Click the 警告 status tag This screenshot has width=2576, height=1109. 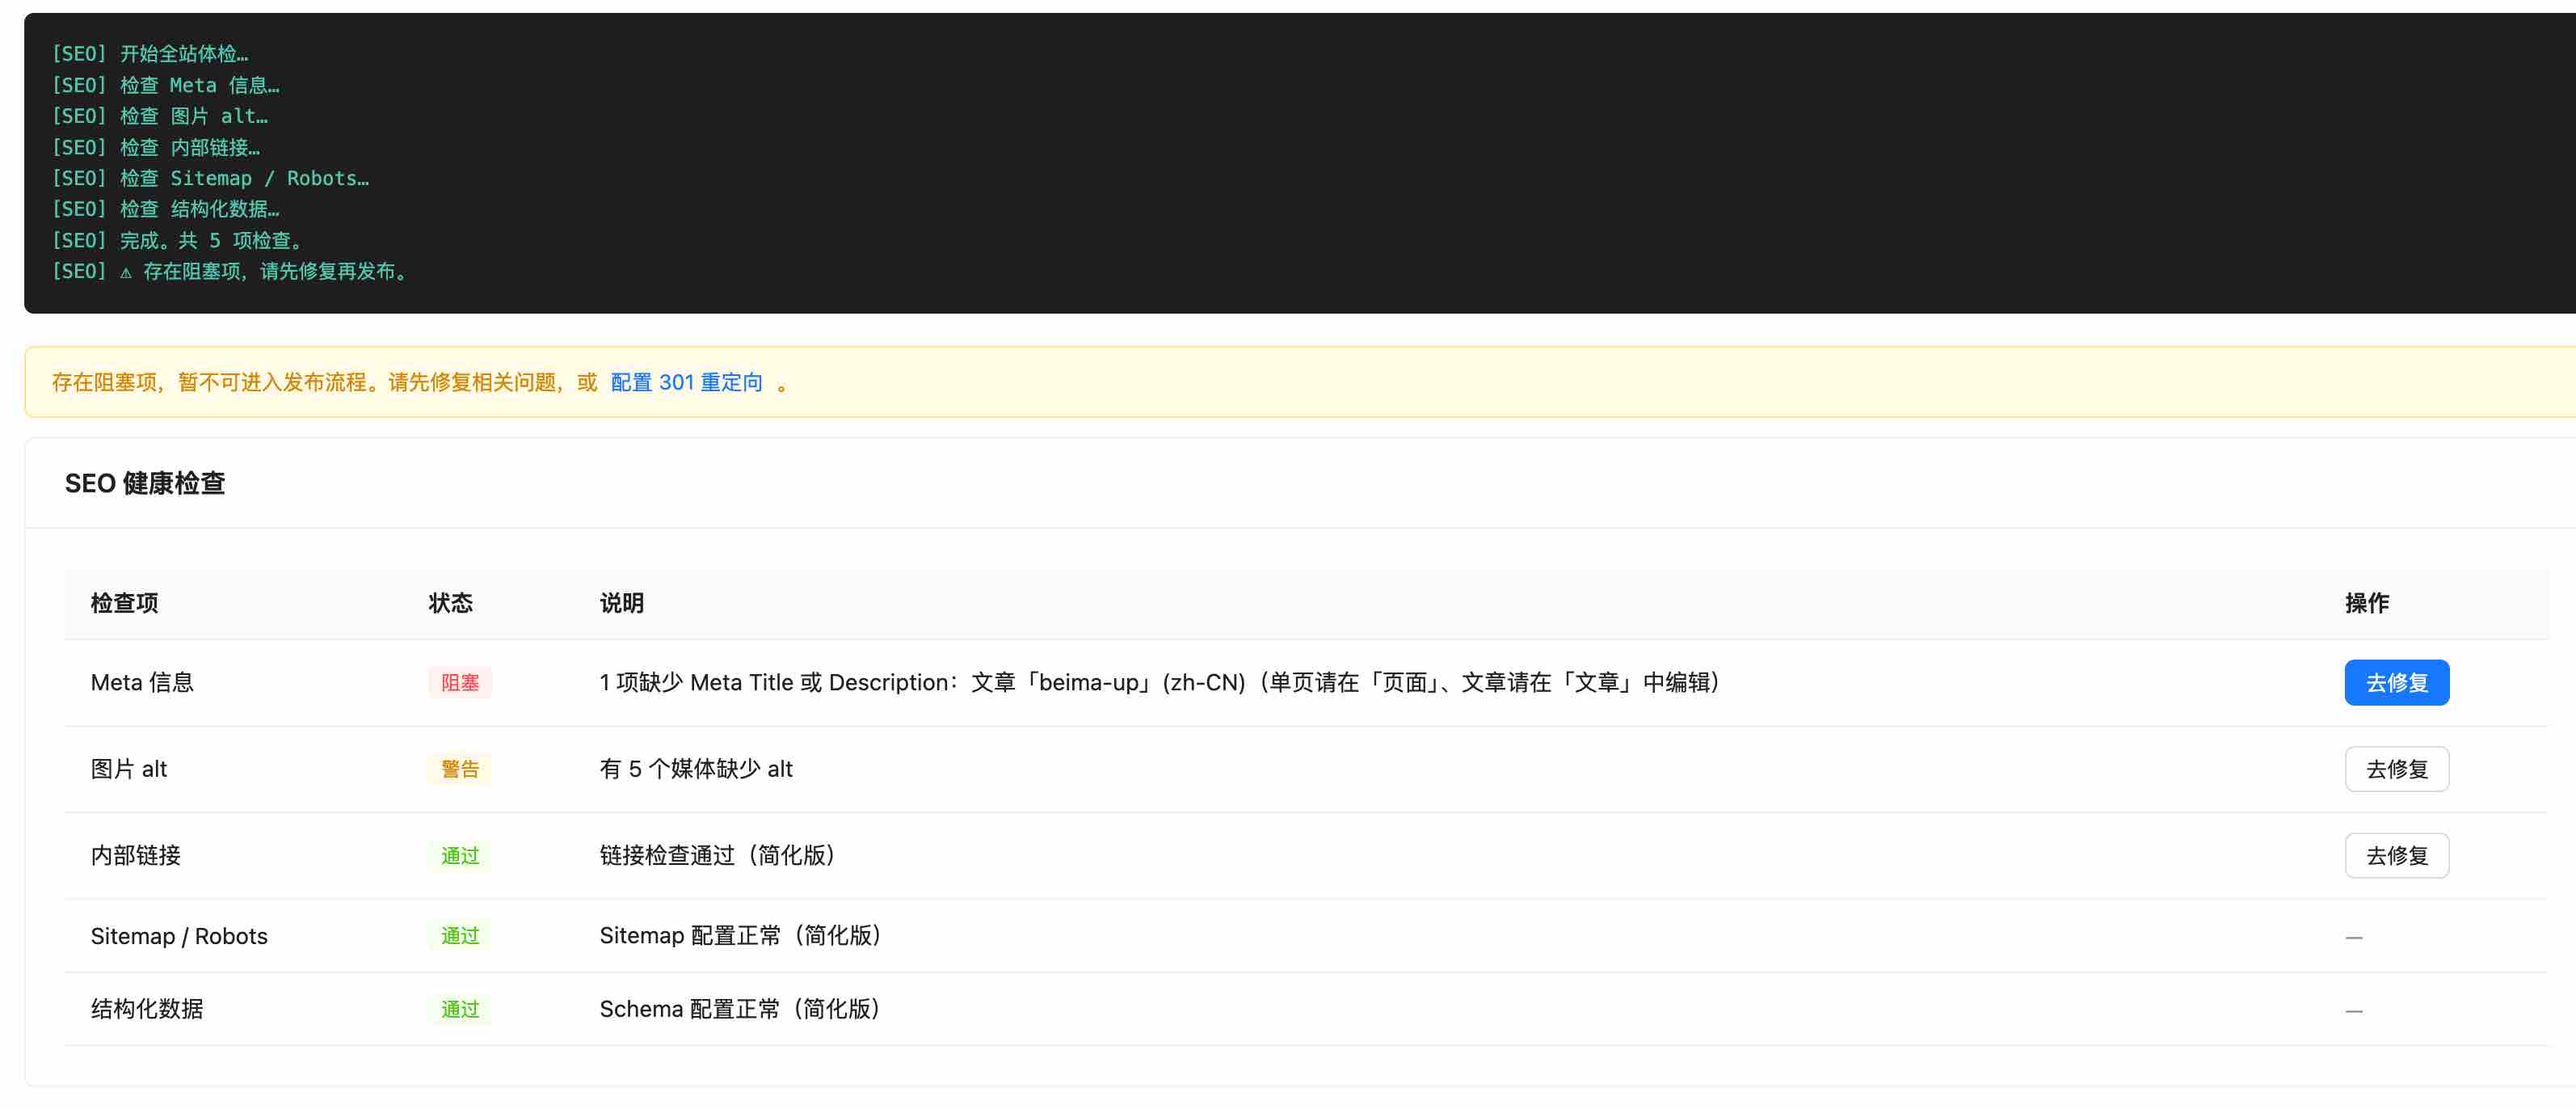460,769
